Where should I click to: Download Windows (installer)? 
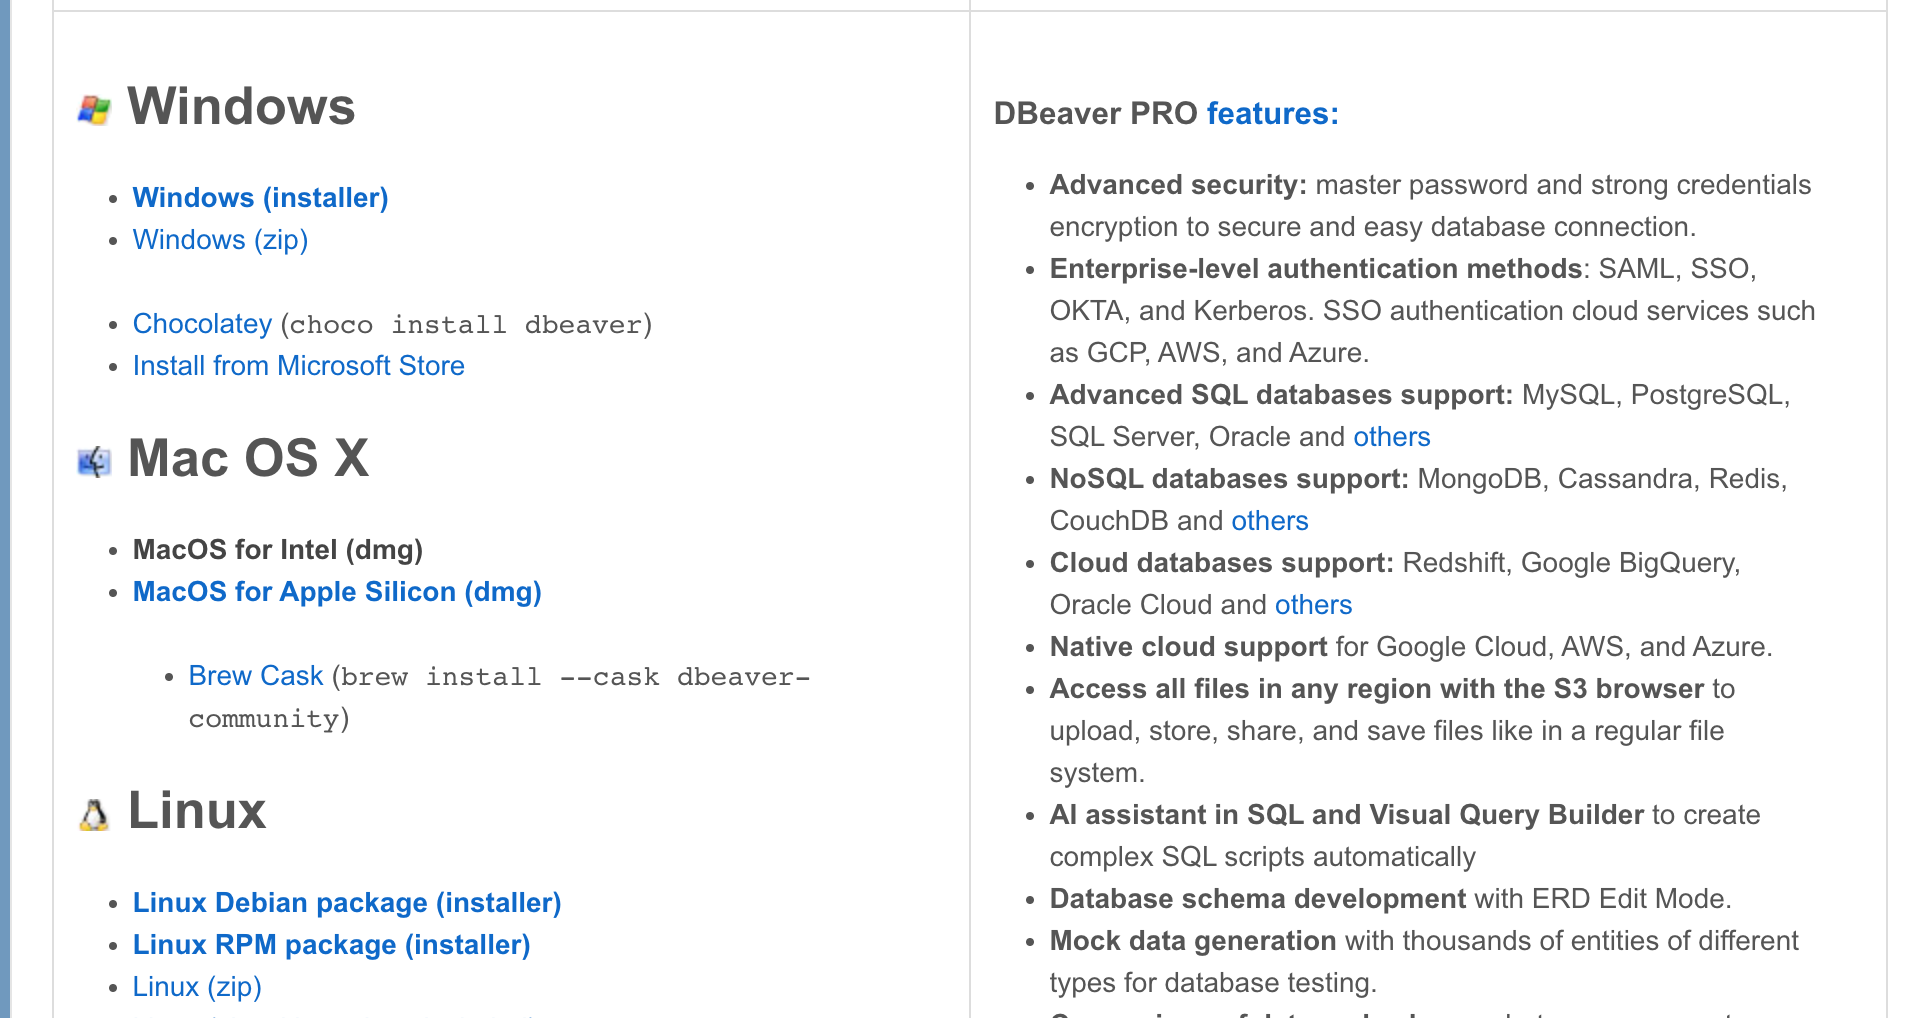[x=260, y=198]
